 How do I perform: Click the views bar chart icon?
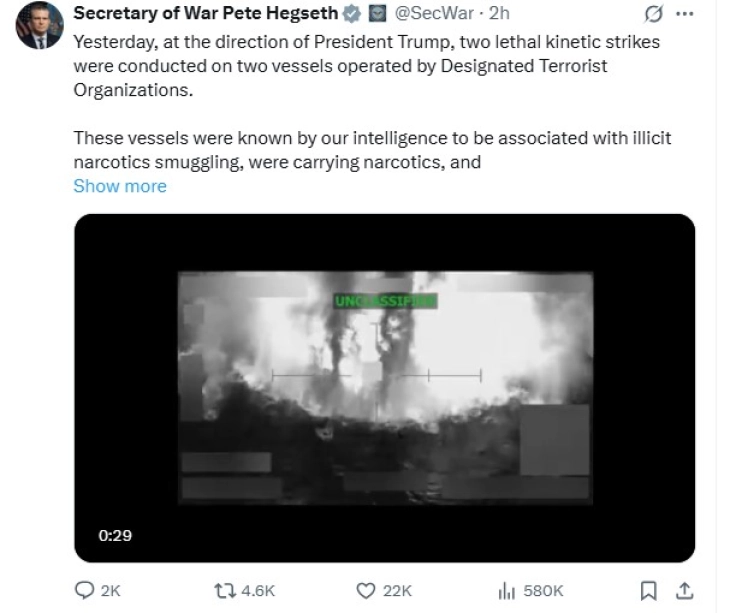[x=506, y=590]
